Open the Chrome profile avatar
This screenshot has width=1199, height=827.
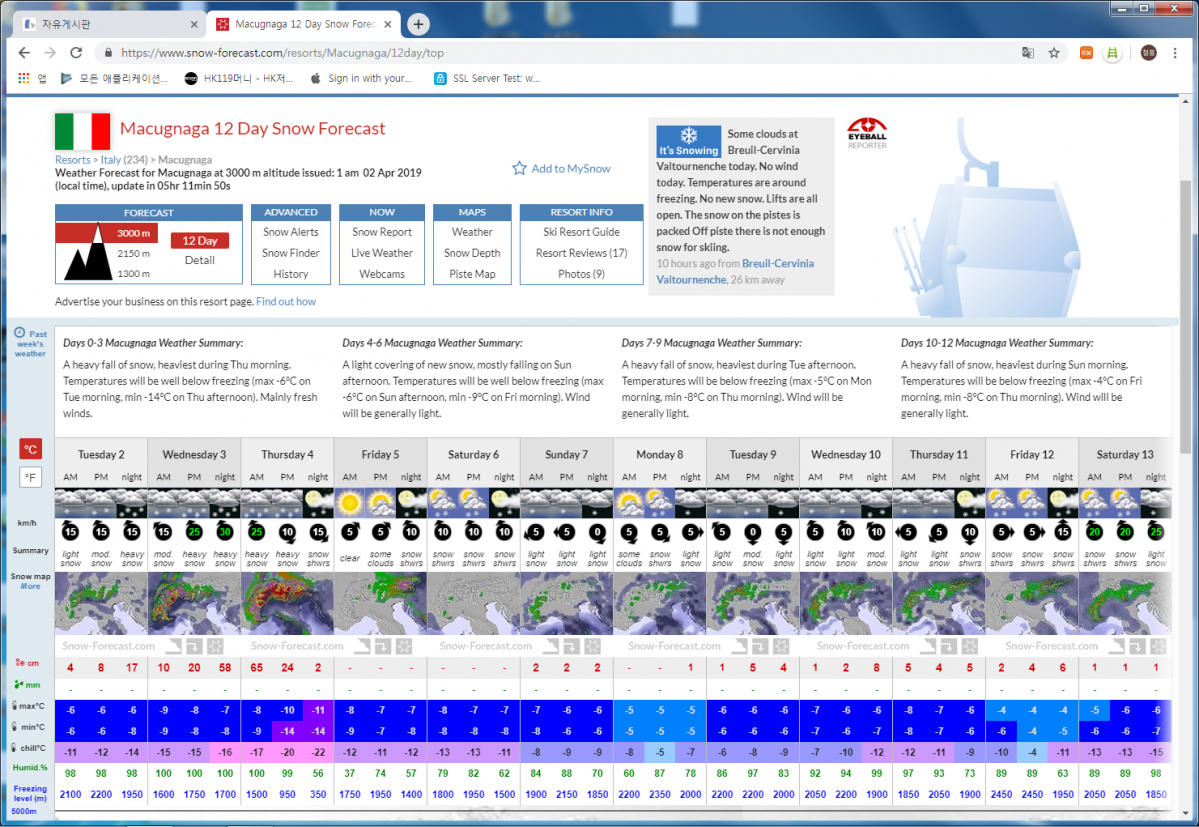tap(1149, 53)
